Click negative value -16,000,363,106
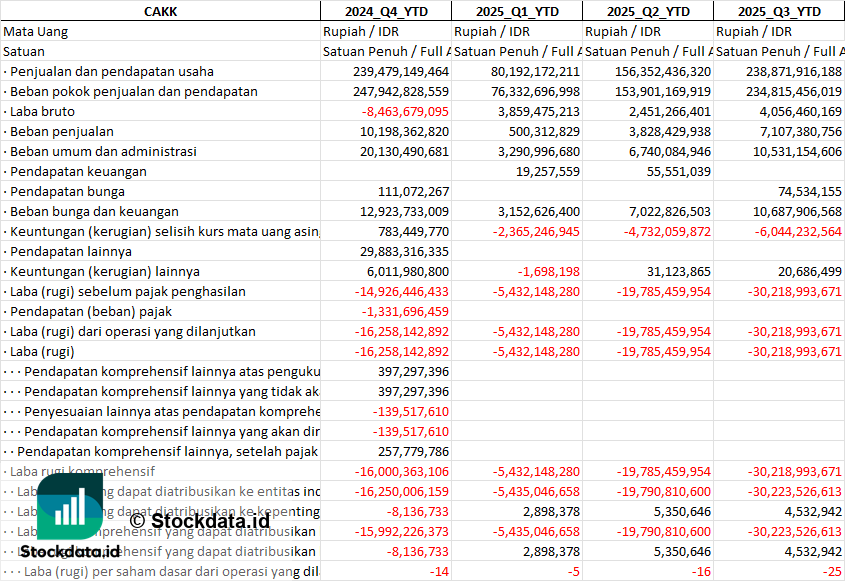This screenshot has height=581, width=845. (401, 471)
